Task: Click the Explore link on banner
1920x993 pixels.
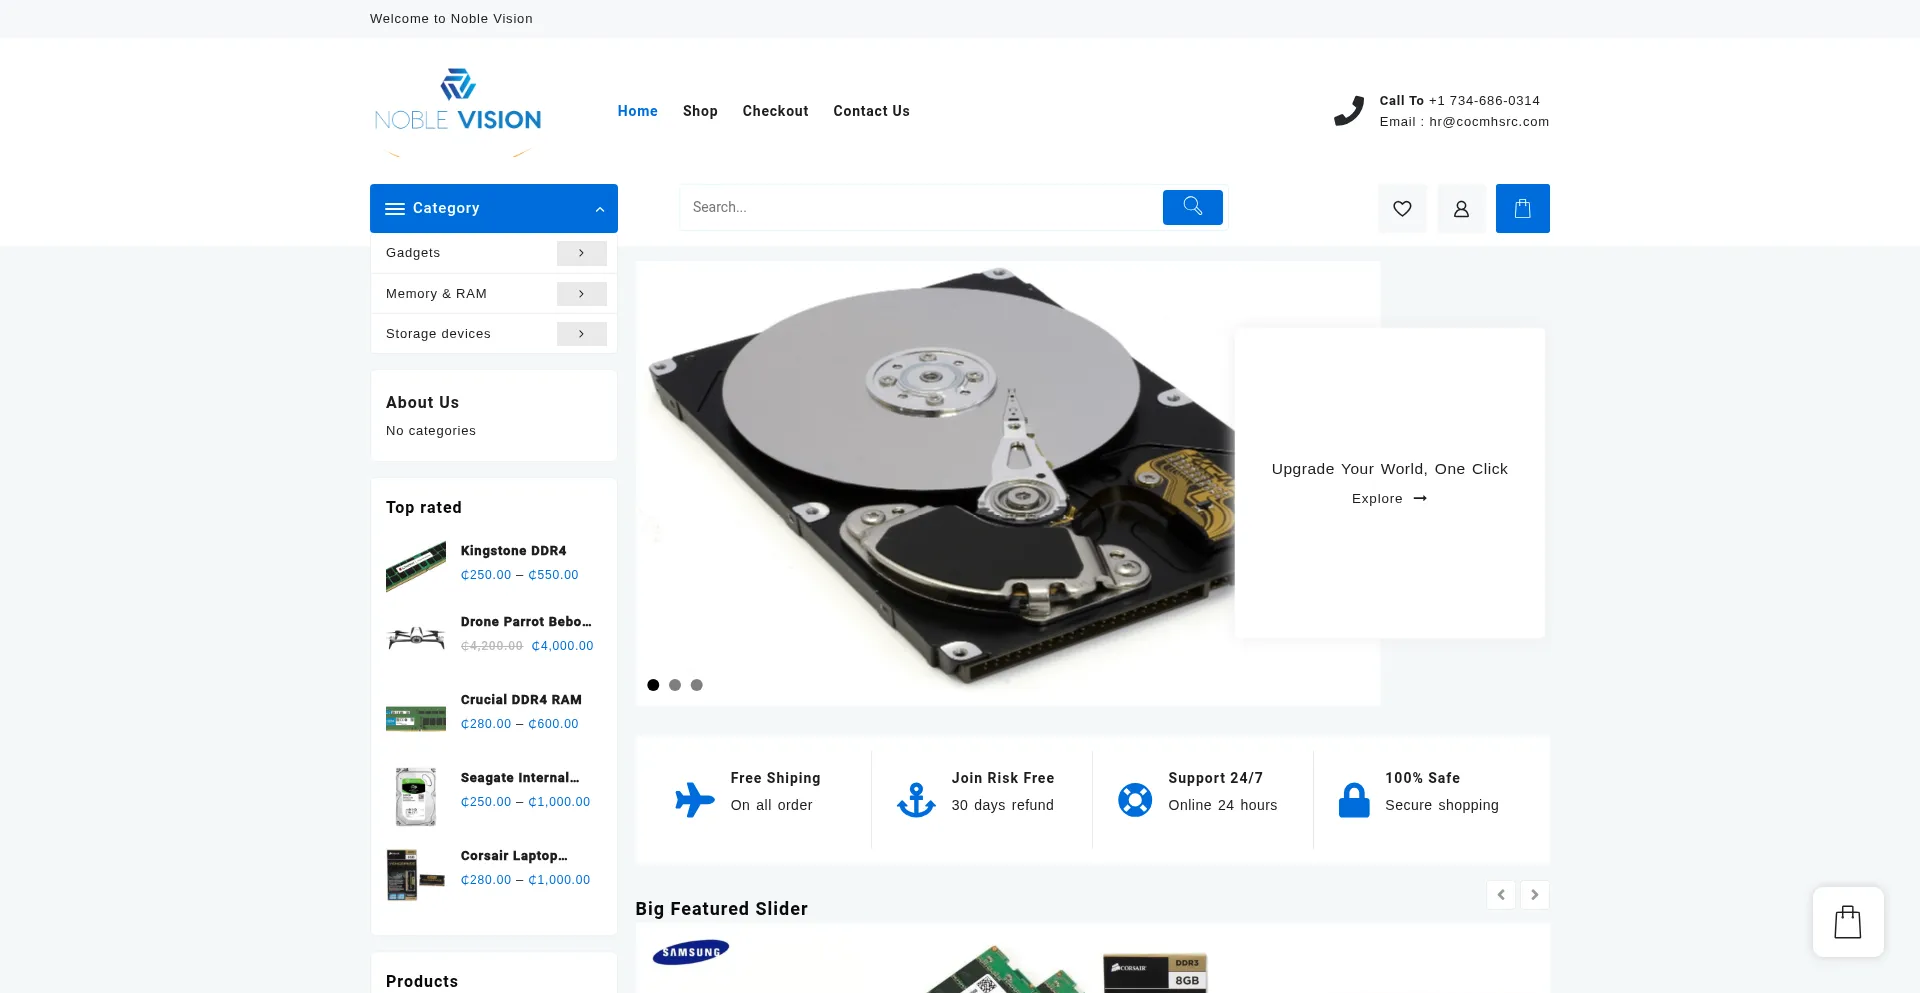Action: 1388,499
